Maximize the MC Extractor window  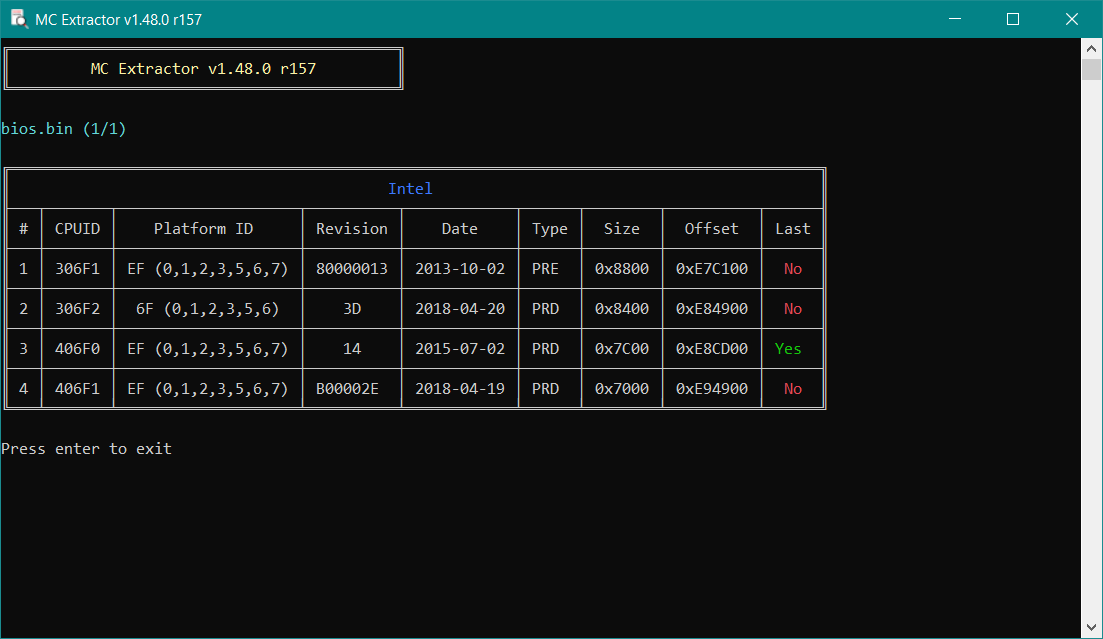click(1013, 19)
